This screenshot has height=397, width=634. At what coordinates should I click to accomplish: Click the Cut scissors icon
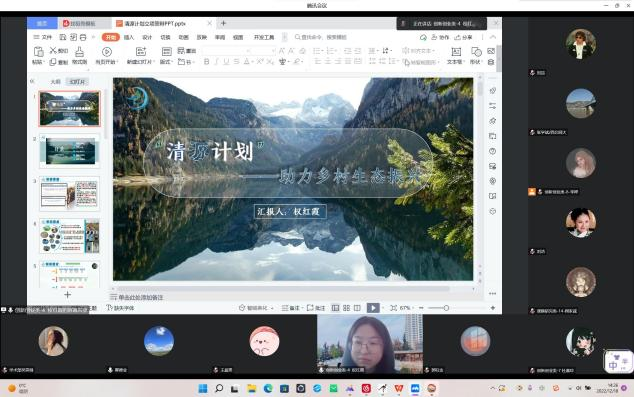tap(53, 50)
